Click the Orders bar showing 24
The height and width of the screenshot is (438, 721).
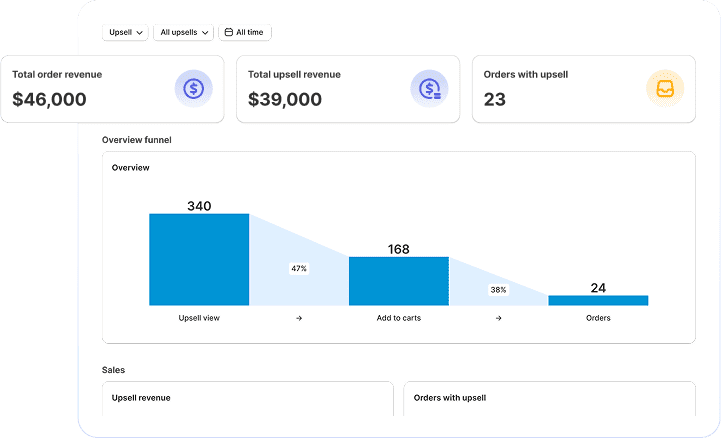(x=598, y=300)
